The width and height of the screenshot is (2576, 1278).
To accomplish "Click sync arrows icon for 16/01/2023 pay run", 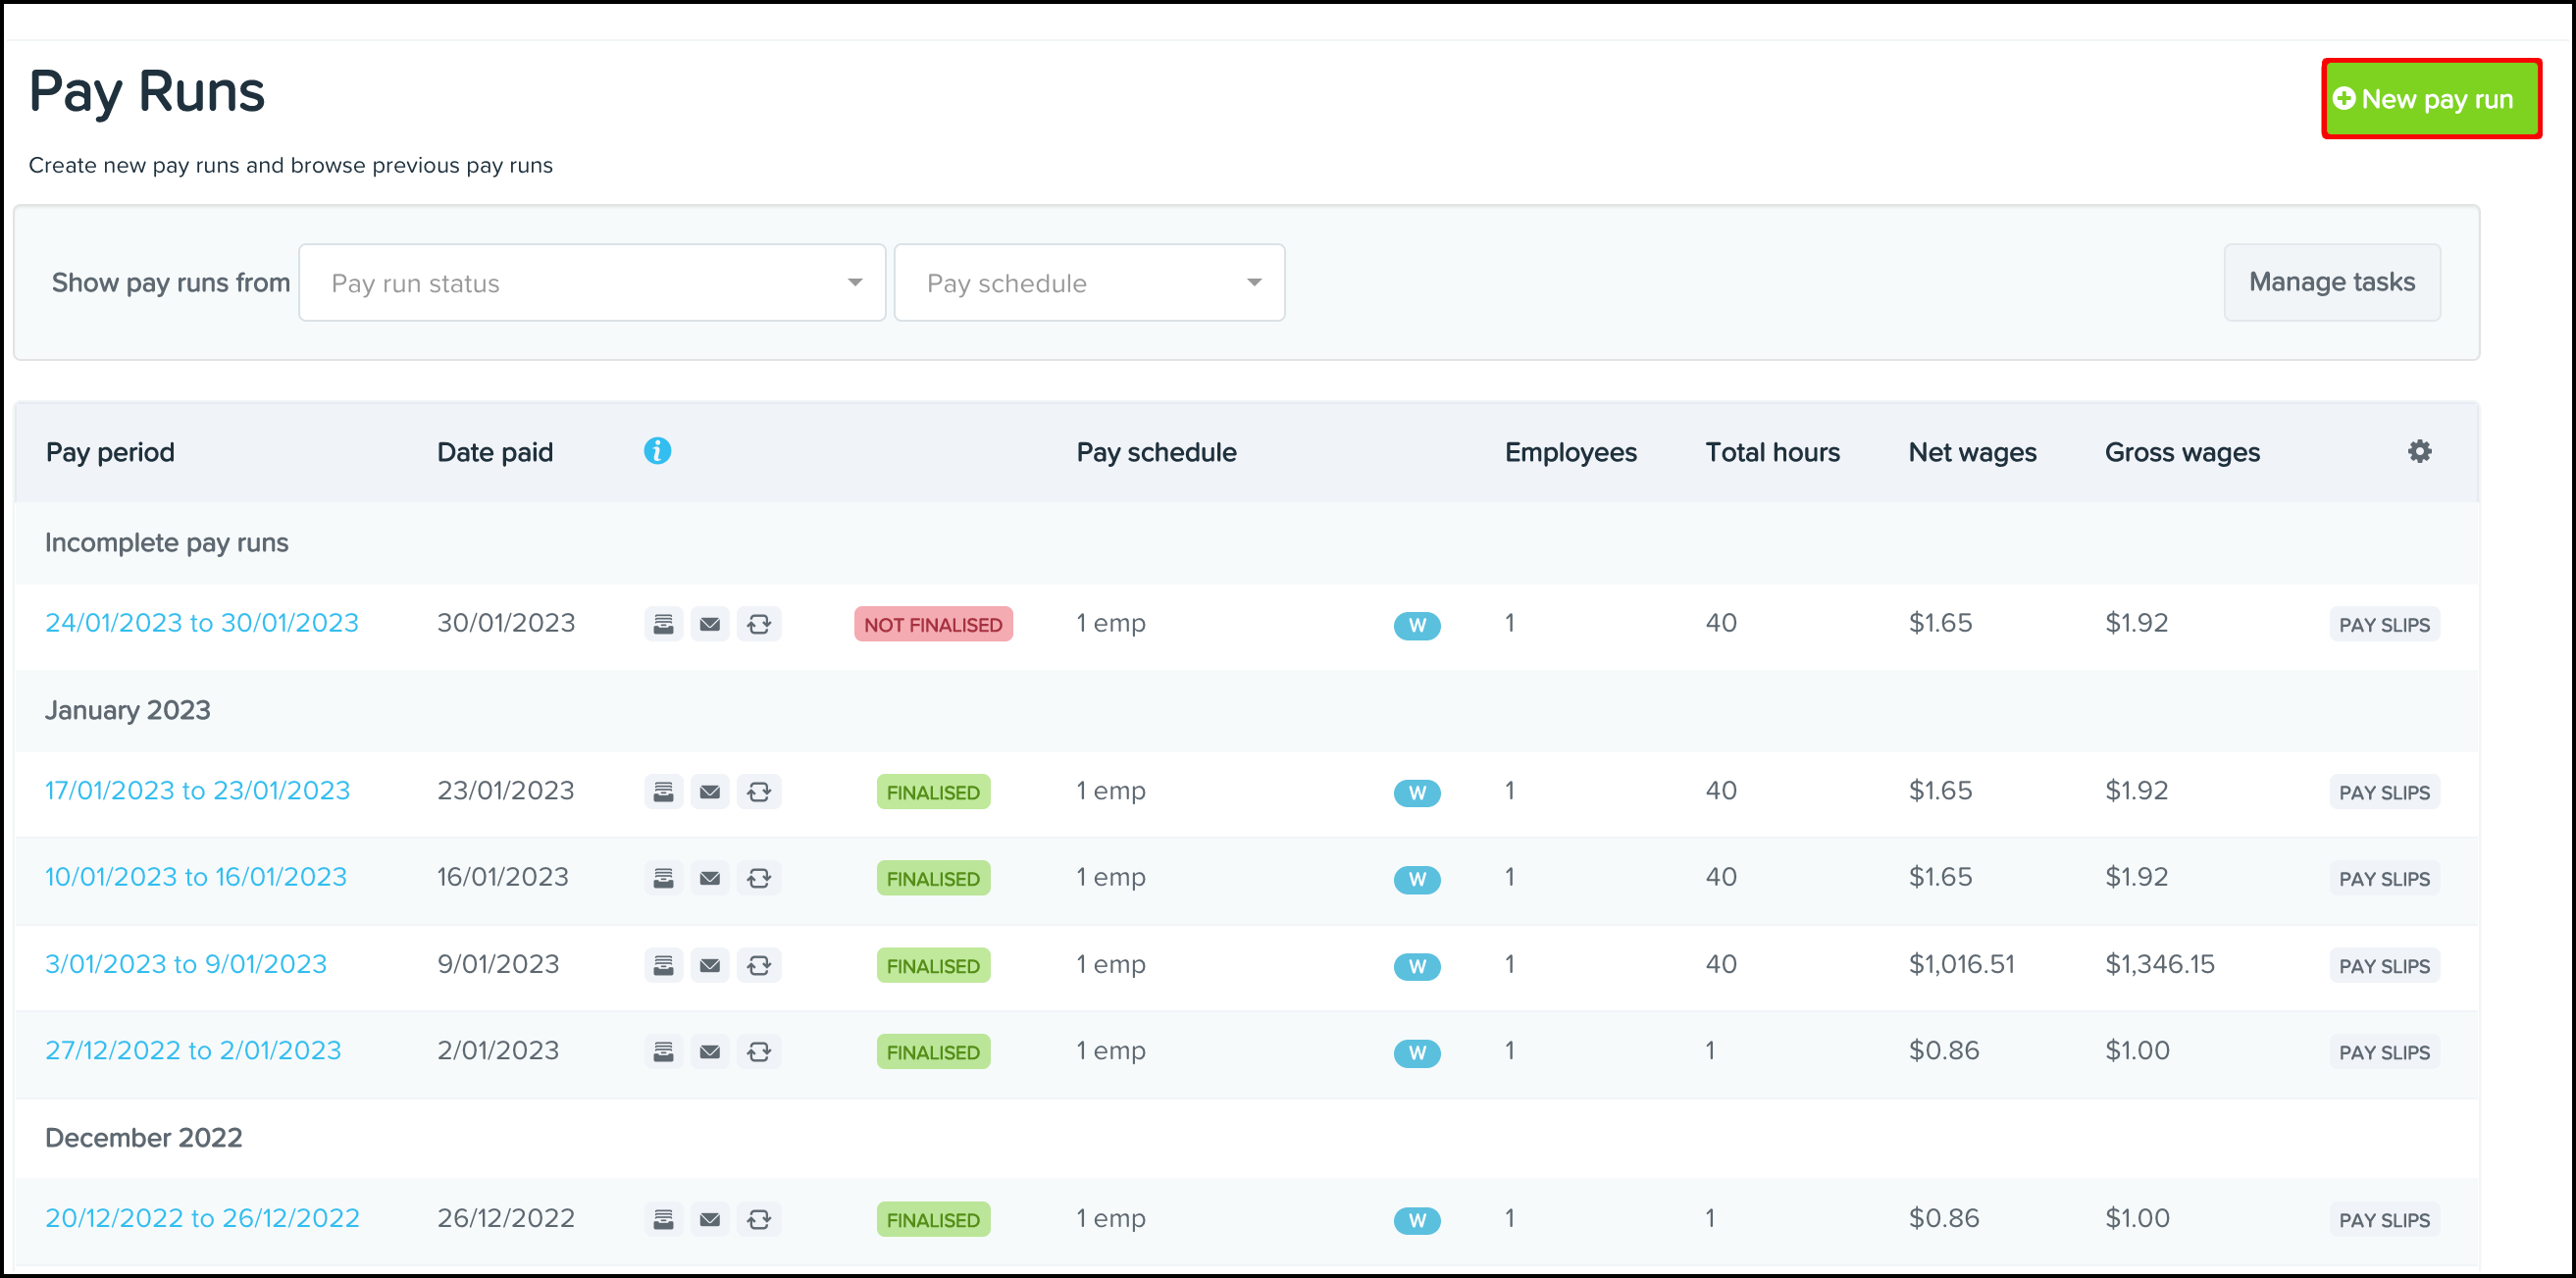I will coord(759,878).
